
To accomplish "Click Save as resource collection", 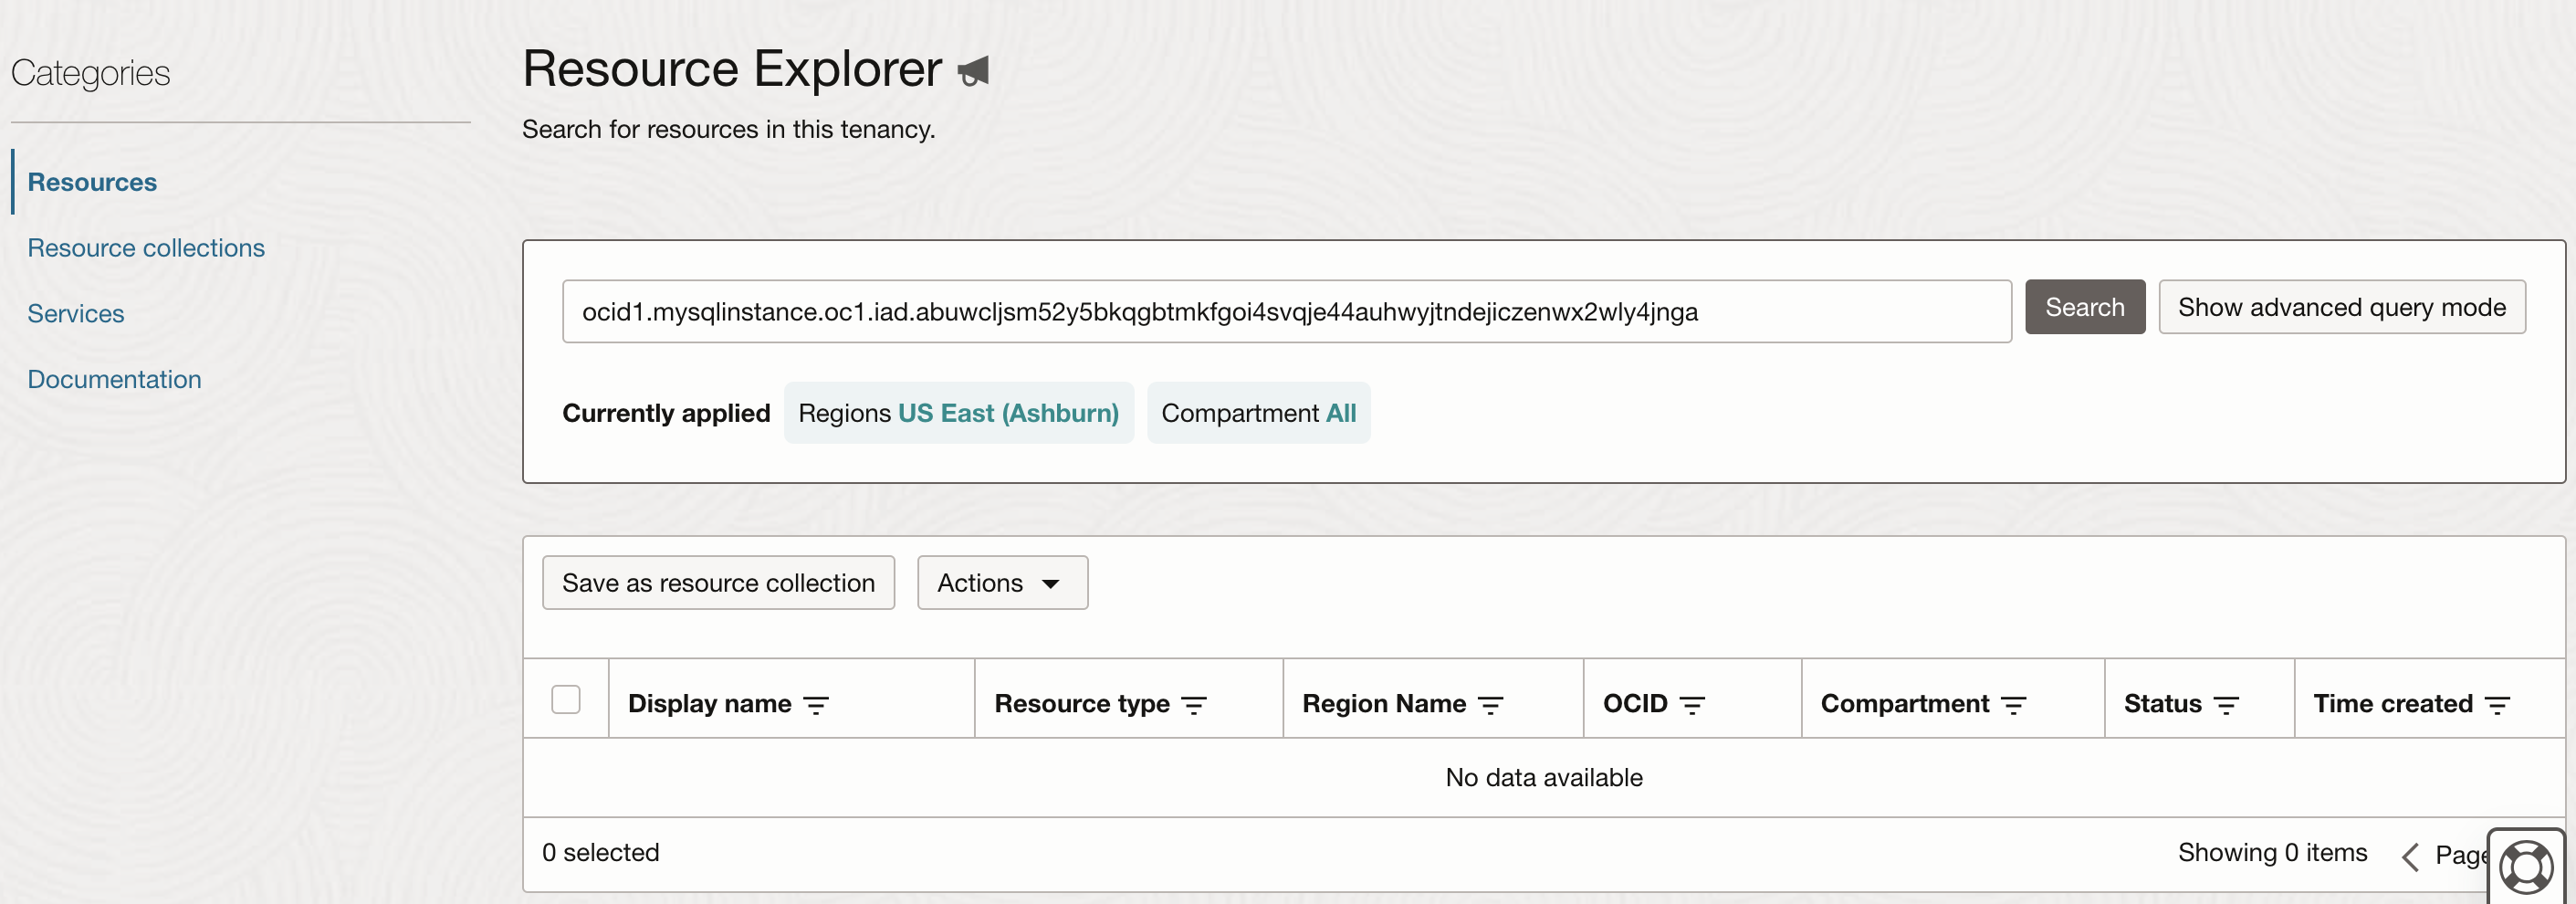I will click(x=717, y=582).
